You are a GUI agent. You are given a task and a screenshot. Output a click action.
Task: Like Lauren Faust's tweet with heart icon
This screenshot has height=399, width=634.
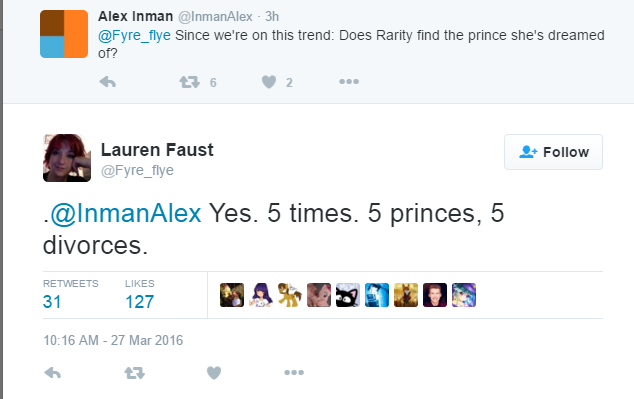pos(214,373)
